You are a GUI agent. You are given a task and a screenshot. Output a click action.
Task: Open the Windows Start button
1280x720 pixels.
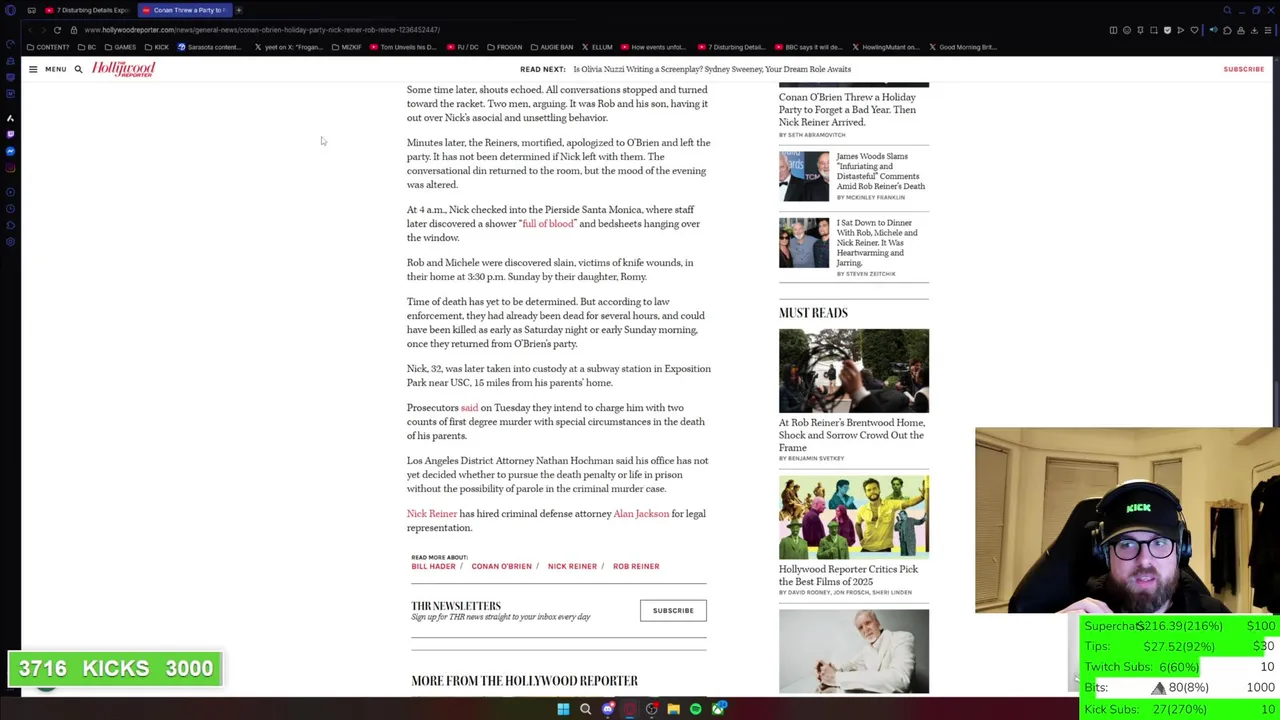click(563, 709)
